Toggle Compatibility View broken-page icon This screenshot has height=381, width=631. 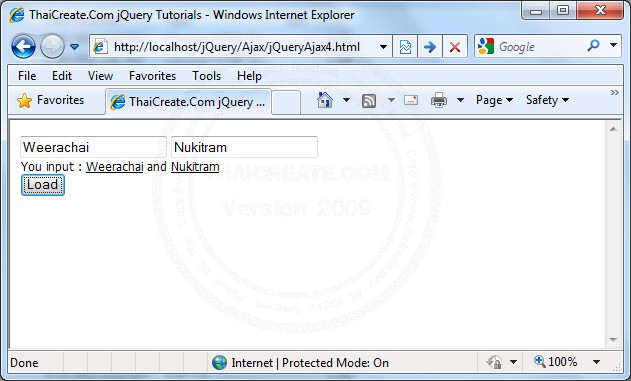tap(405, 47)
